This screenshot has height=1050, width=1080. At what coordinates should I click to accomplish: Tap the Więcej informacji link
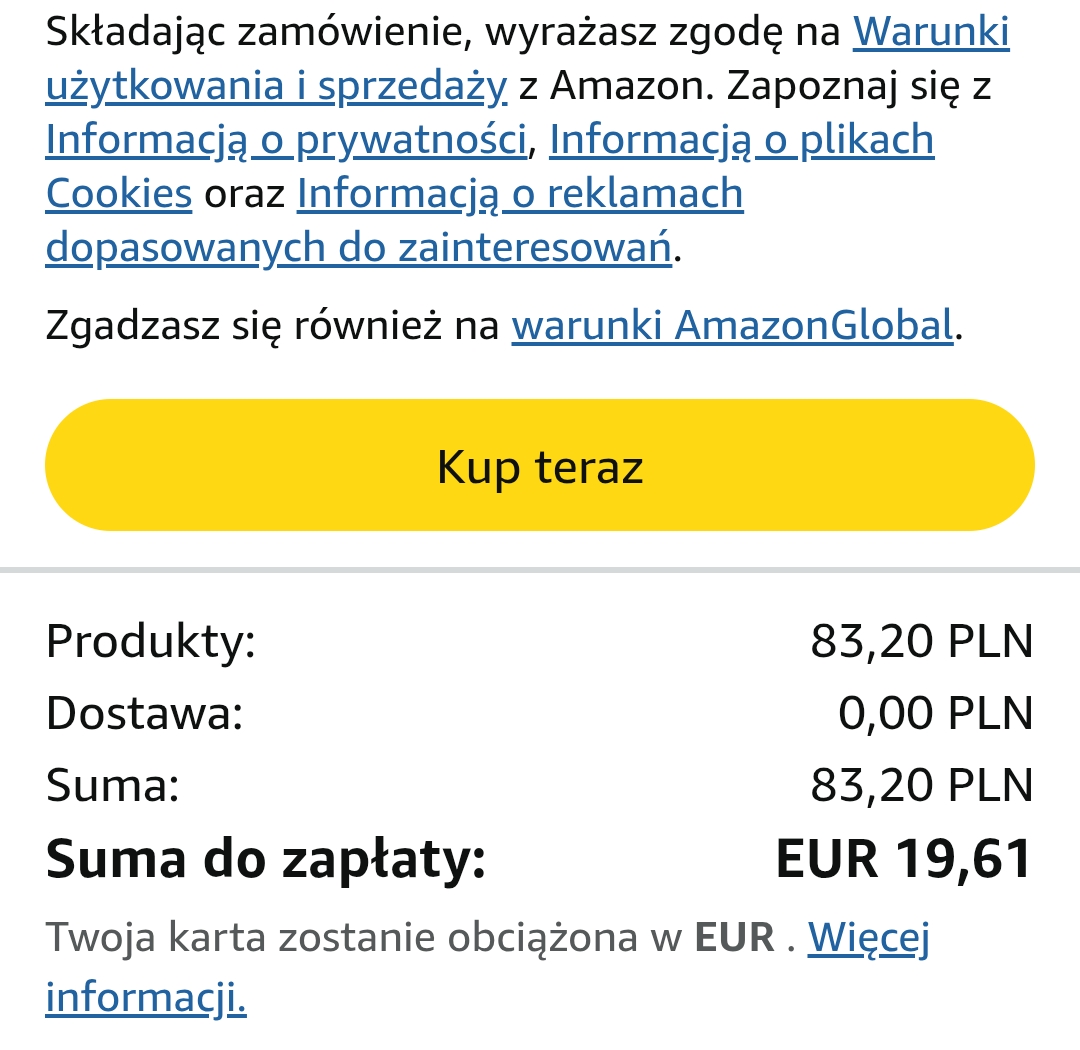pyautogui.click(x=868, y=938)
